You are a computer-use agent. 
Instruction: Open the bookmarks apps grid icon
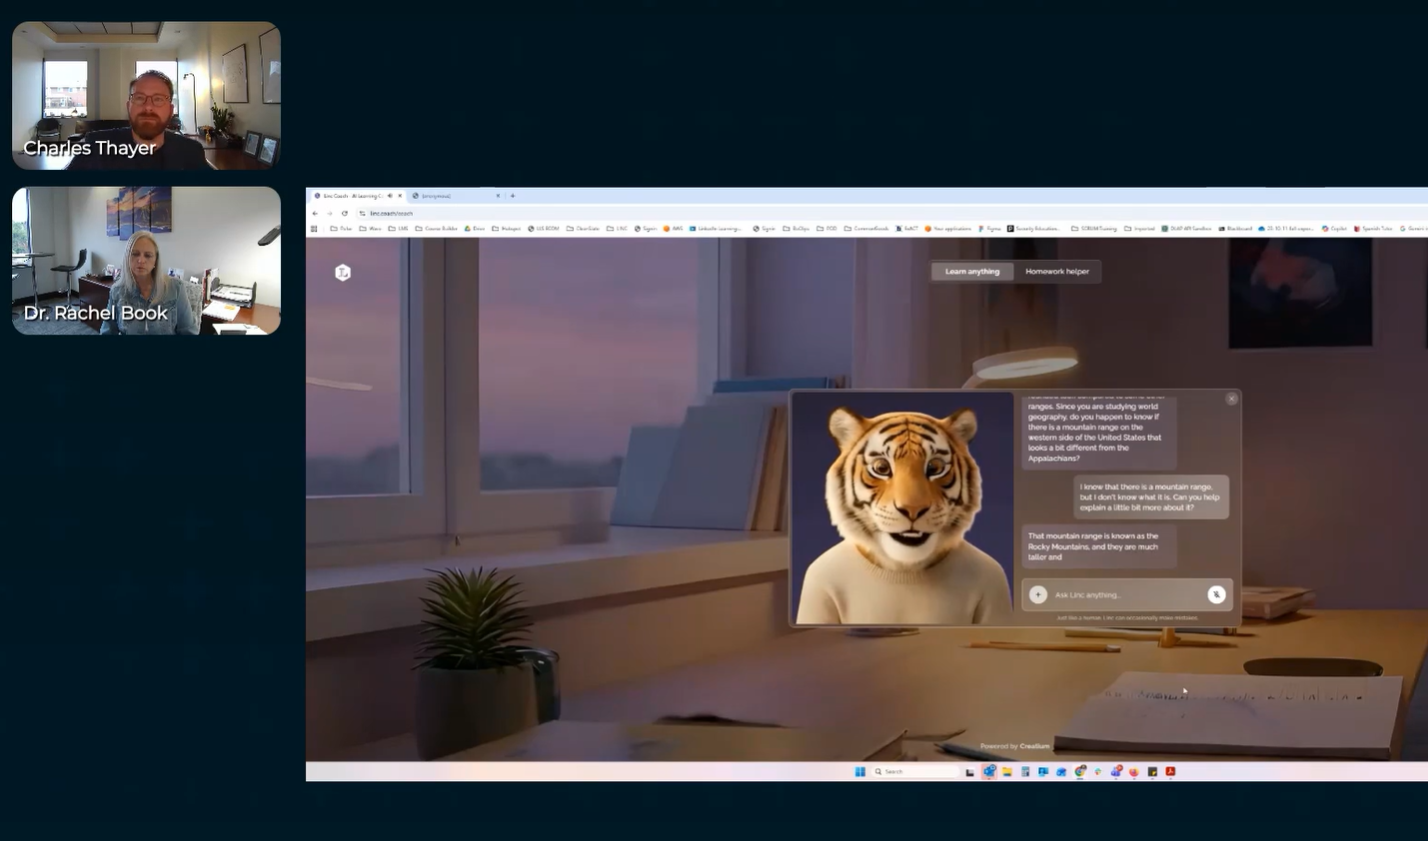314,229
